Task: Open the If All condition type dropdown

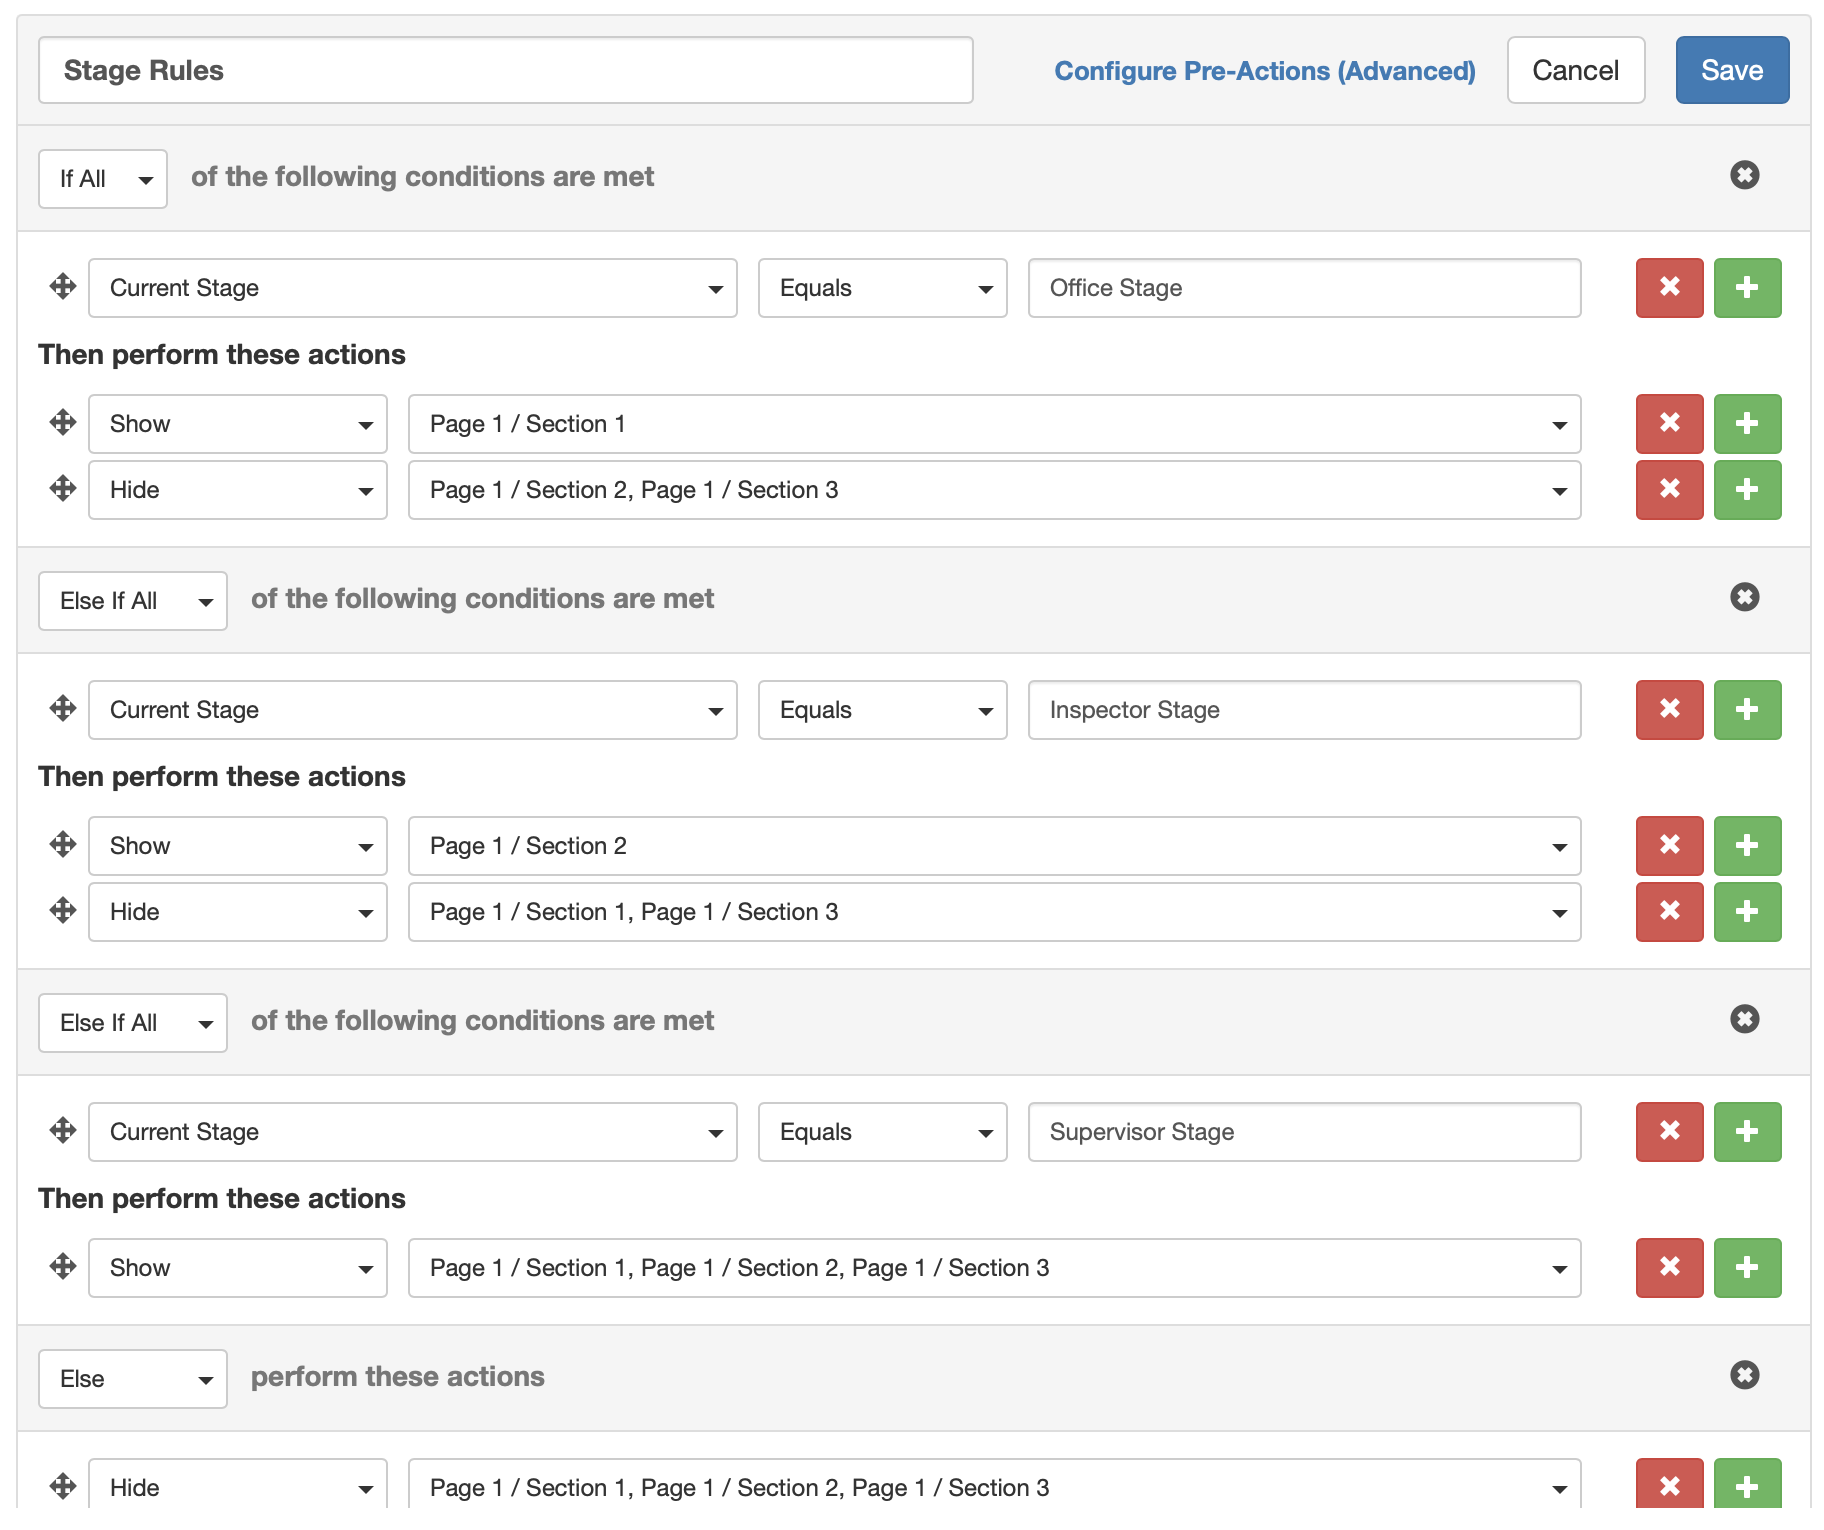Action: pos(103,179)
